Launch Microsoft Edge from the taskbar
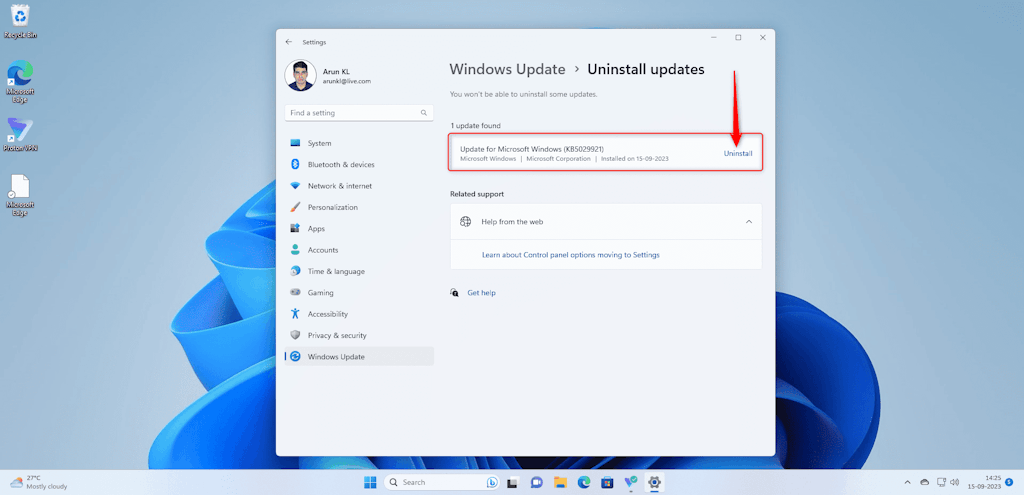The height and width of the screenshot is (495, 1024). 584,483
